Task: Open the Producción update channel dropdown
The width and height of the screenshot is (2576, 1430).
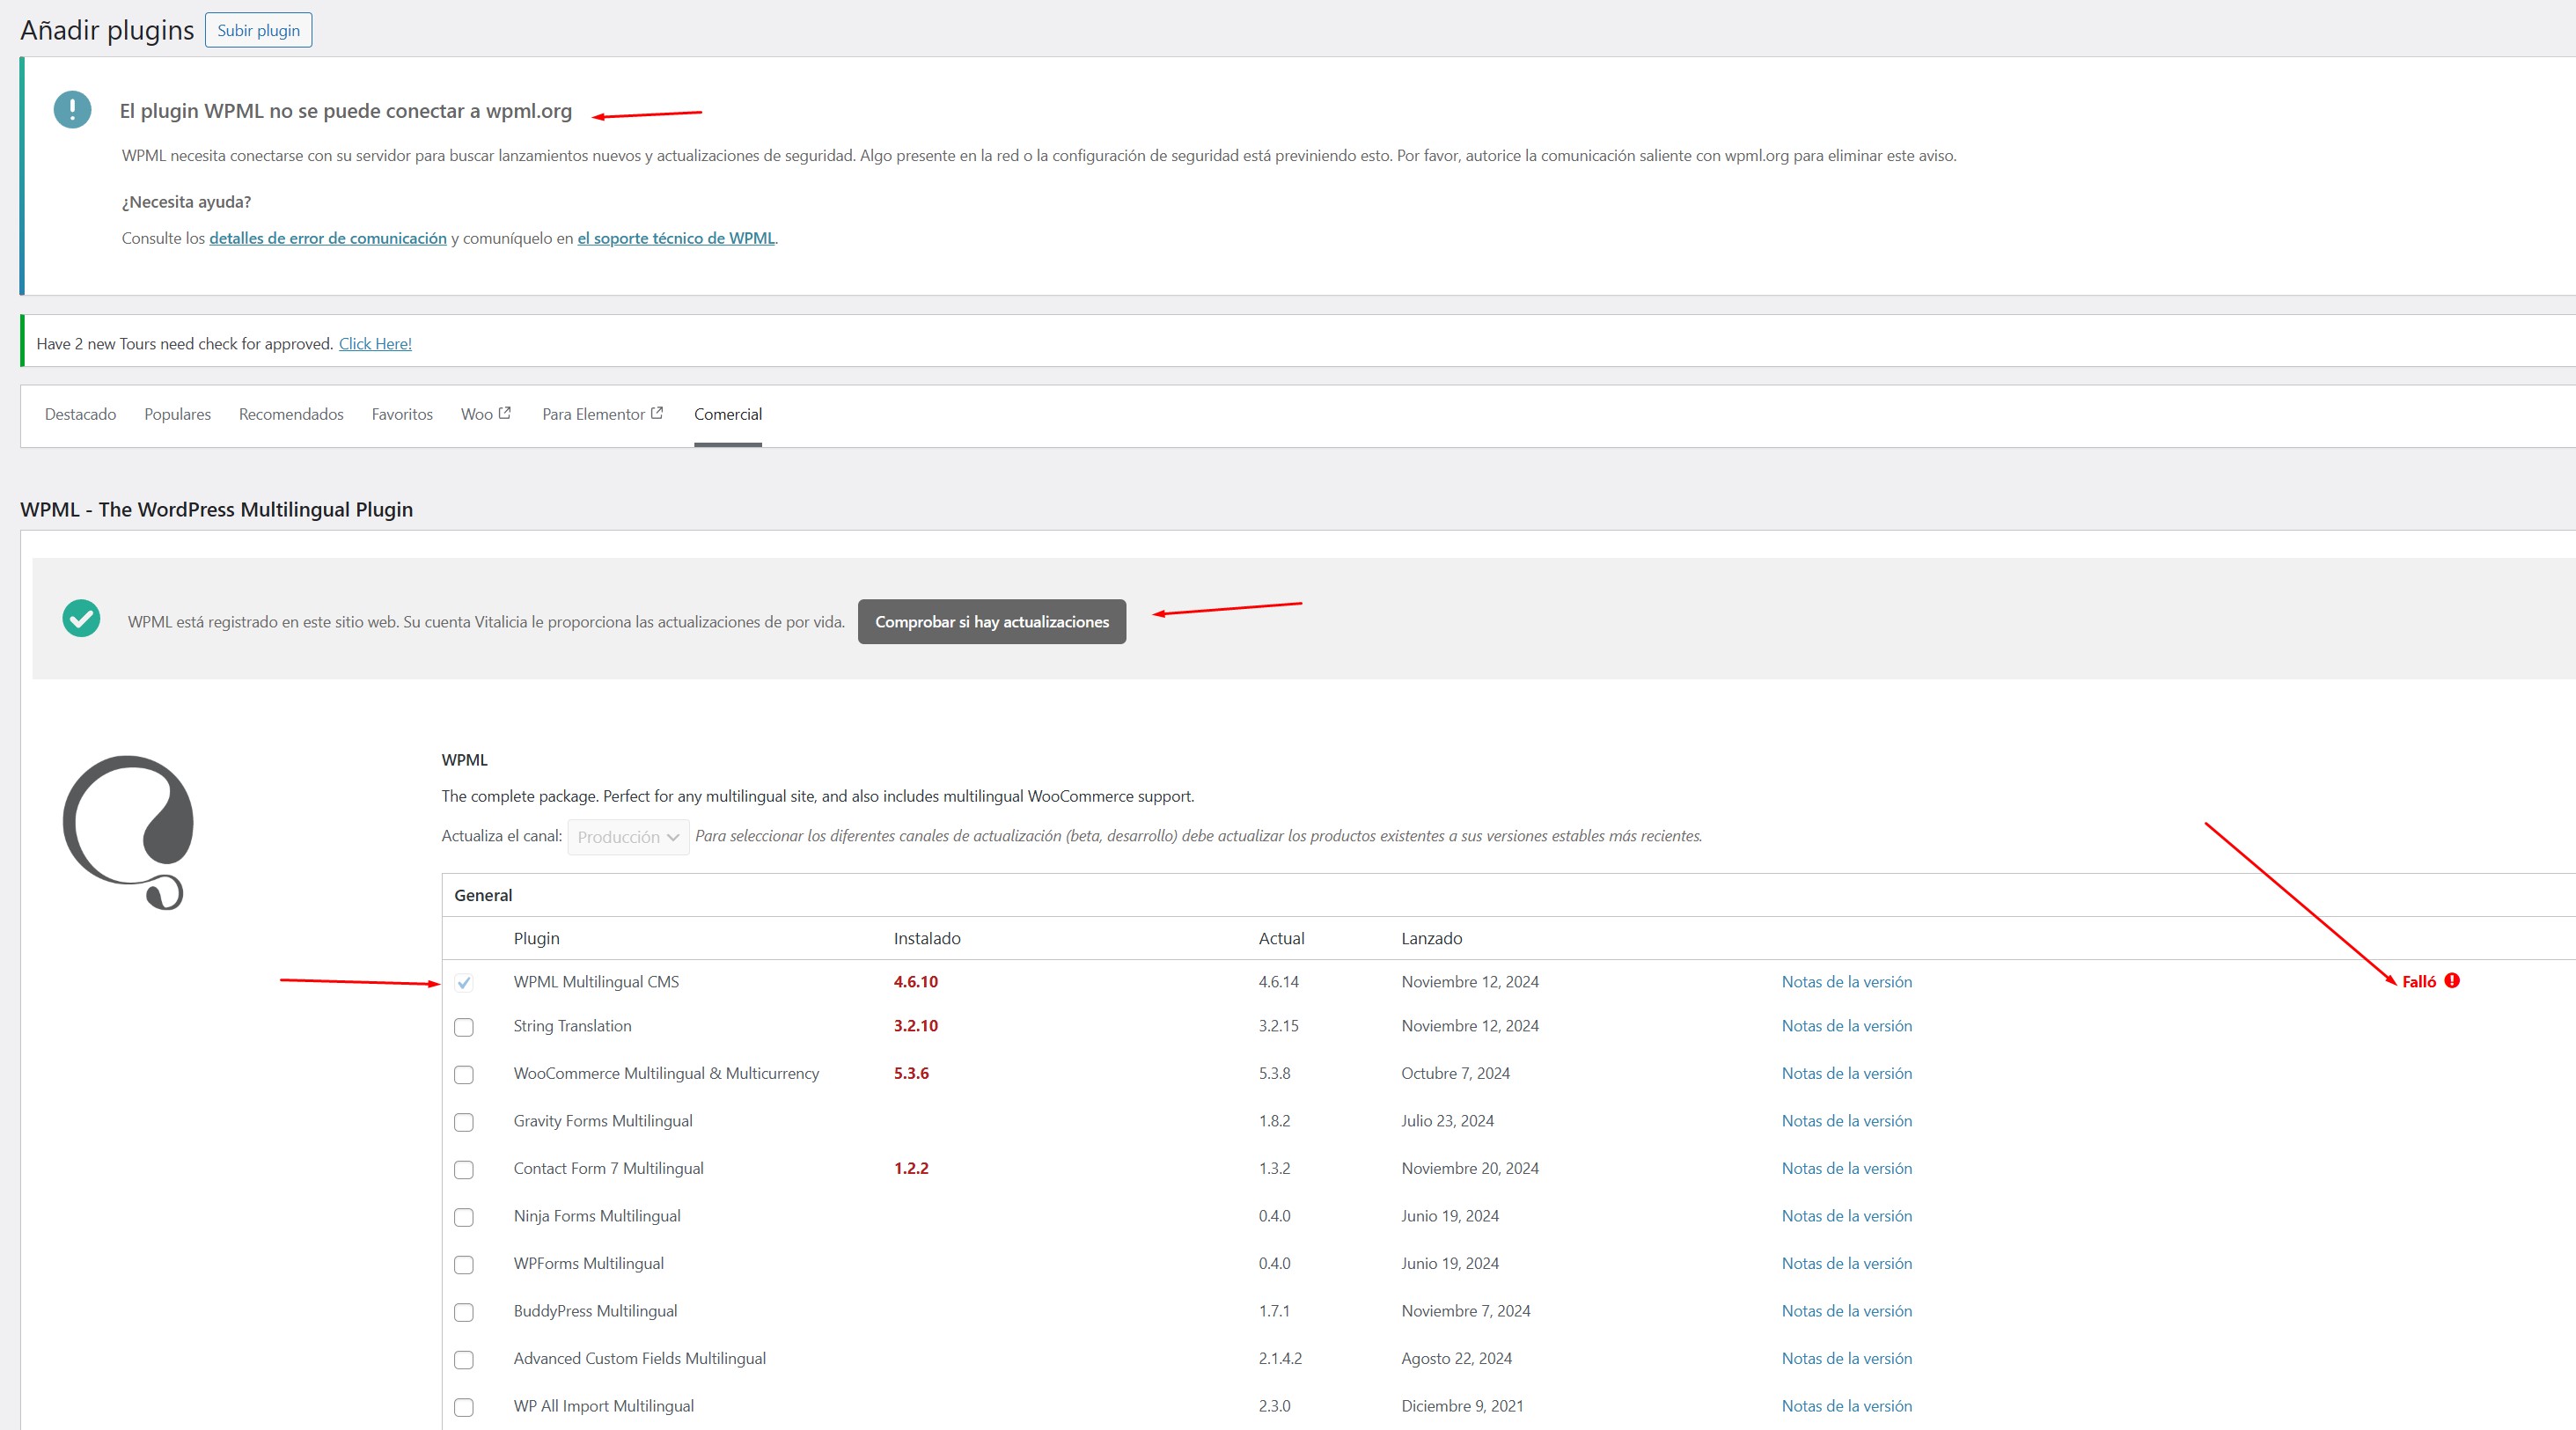Action: (x=628, y=837)
